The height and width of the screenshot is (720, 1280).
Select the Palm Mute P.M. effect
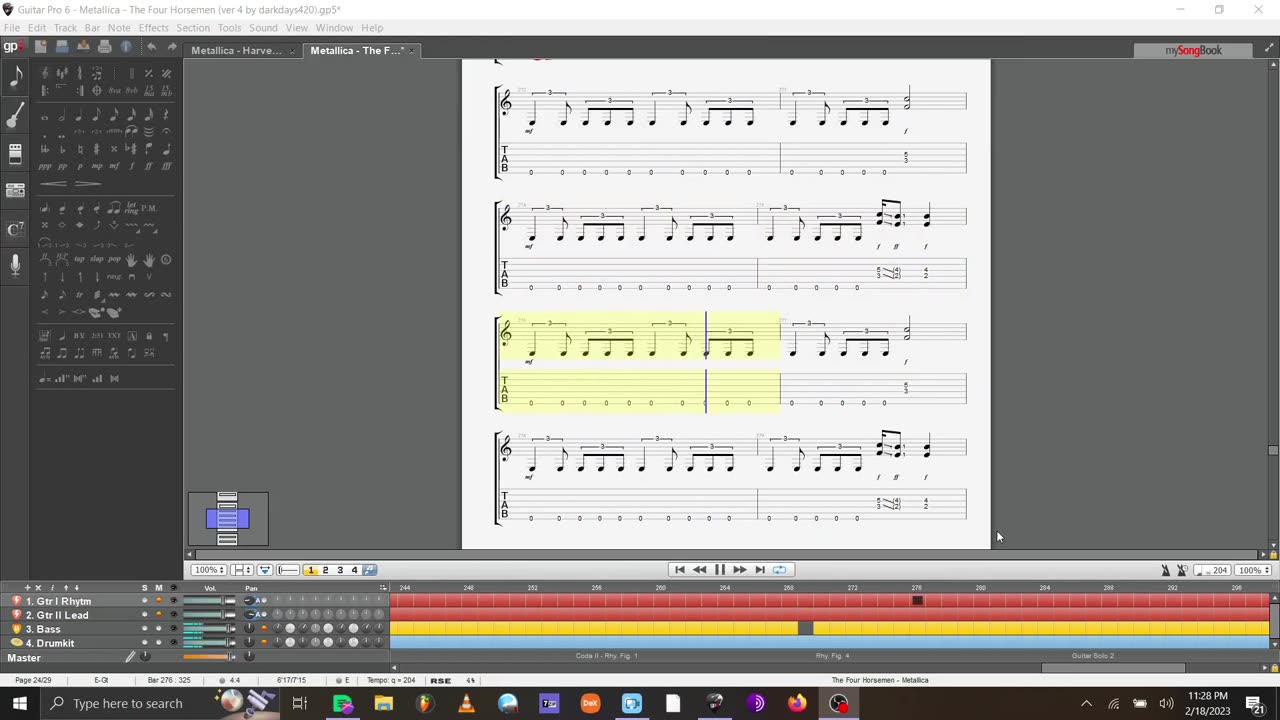tap(149, 208)
